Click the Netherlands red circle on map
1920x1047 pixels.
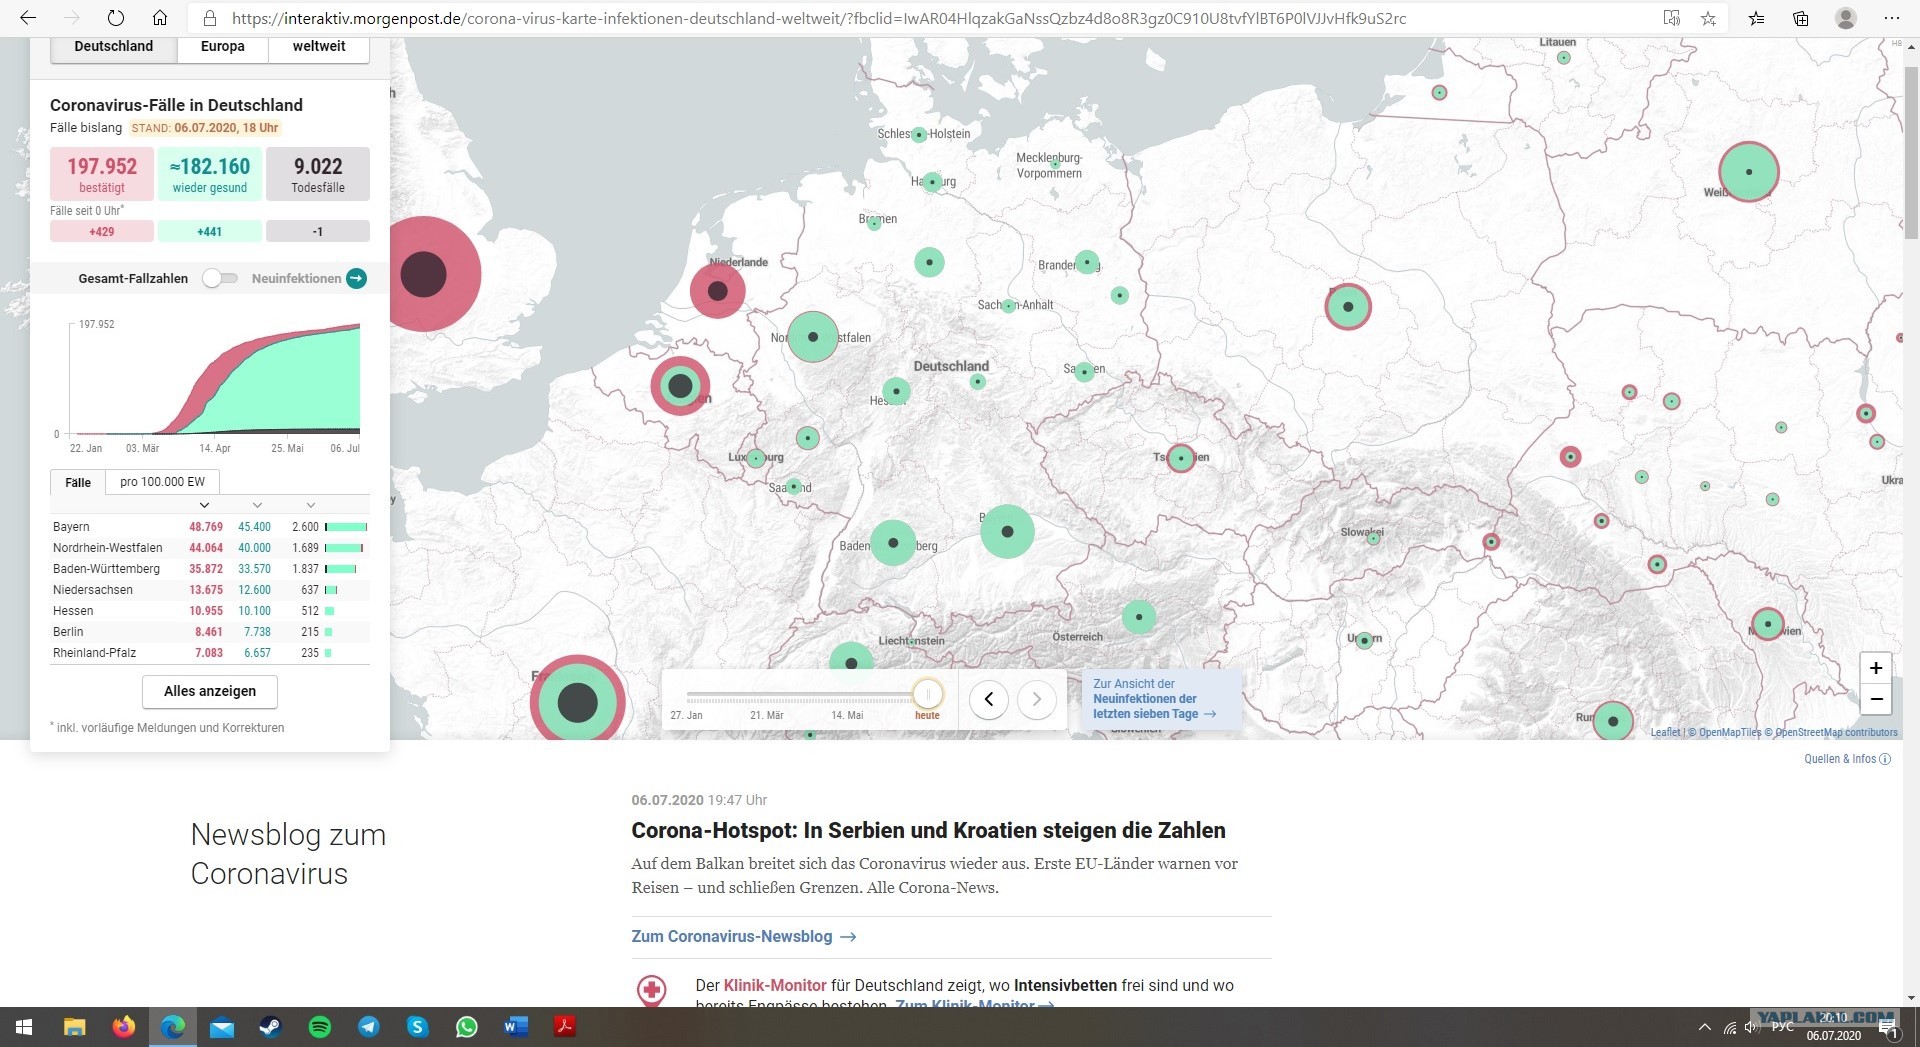[717, 291]
